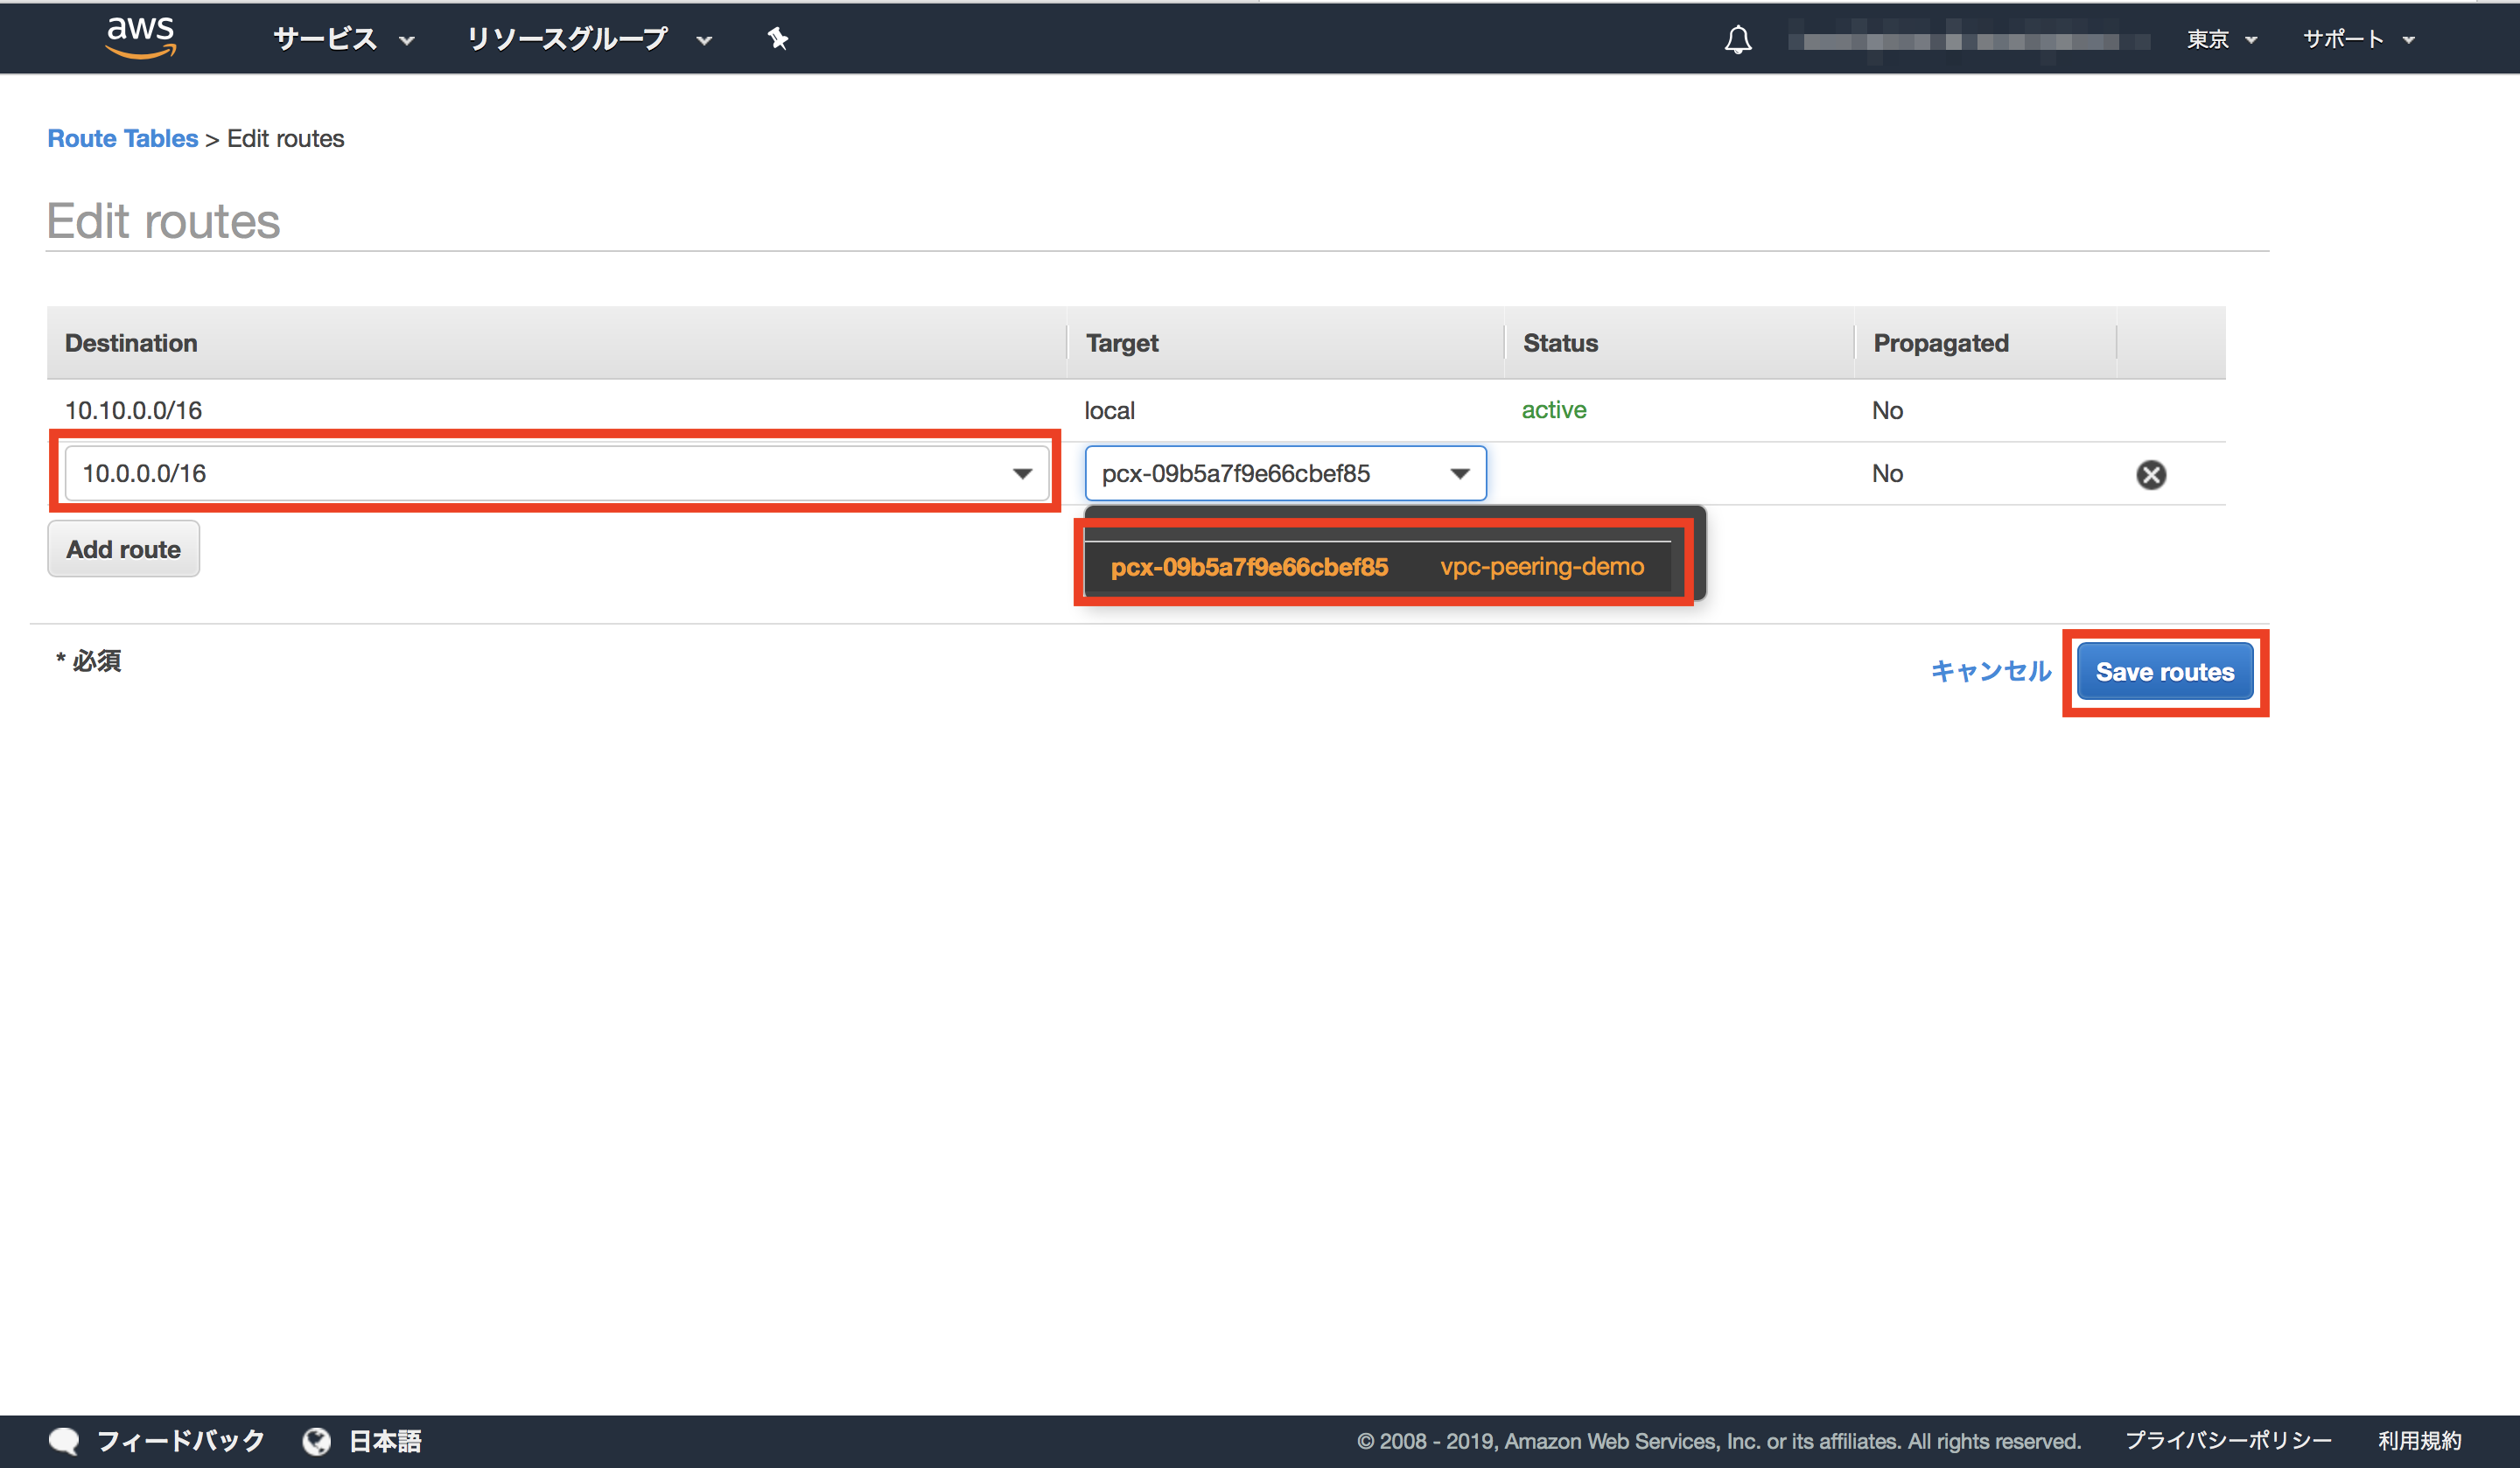Click the キャンセル link

click(1990, 671)
